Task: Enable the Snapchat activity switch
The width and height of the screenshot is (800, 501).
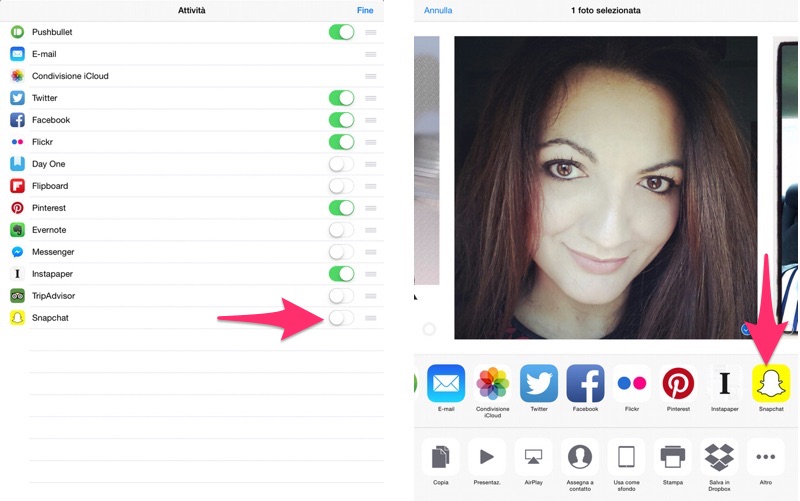Action: point(341,318)
